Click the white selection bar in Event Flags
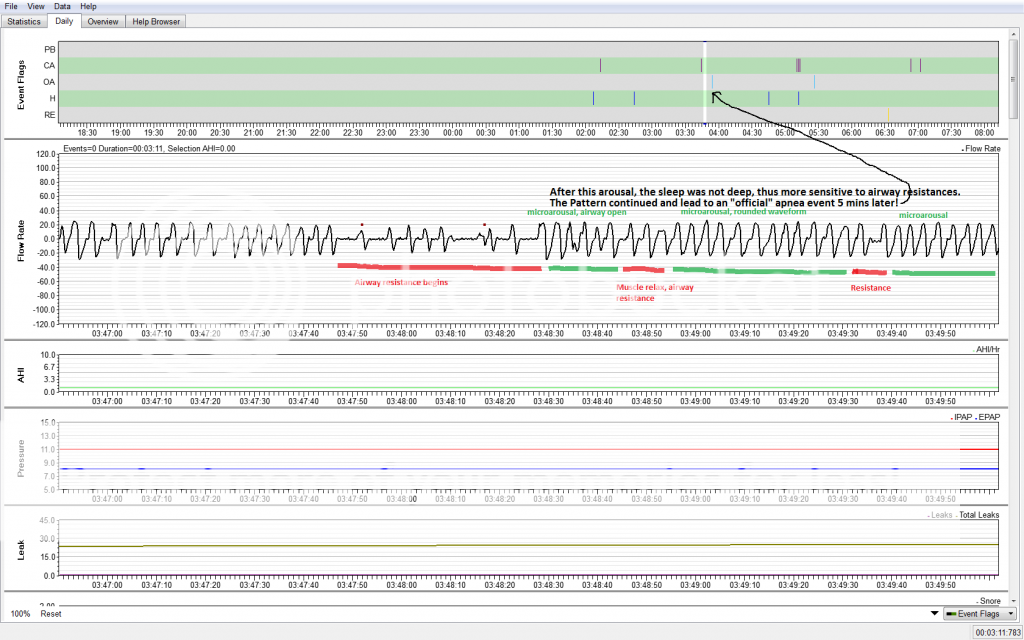The image size is (1024, 640). [704, 80]
